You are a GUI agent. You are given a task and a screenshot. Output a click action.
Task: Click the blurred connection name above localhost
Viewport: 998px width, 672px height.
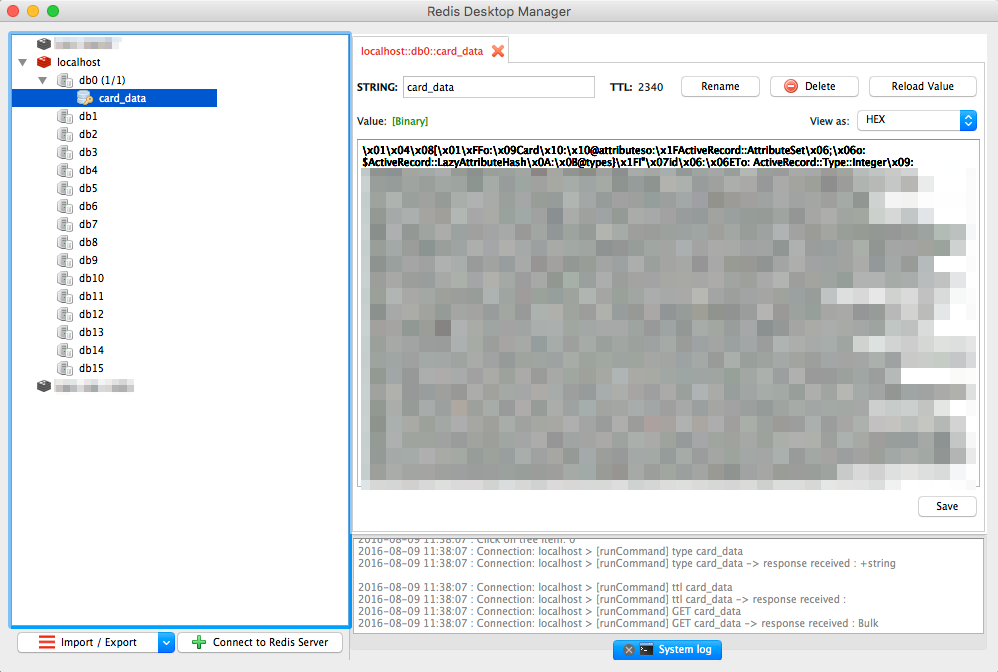click(87, 43)
